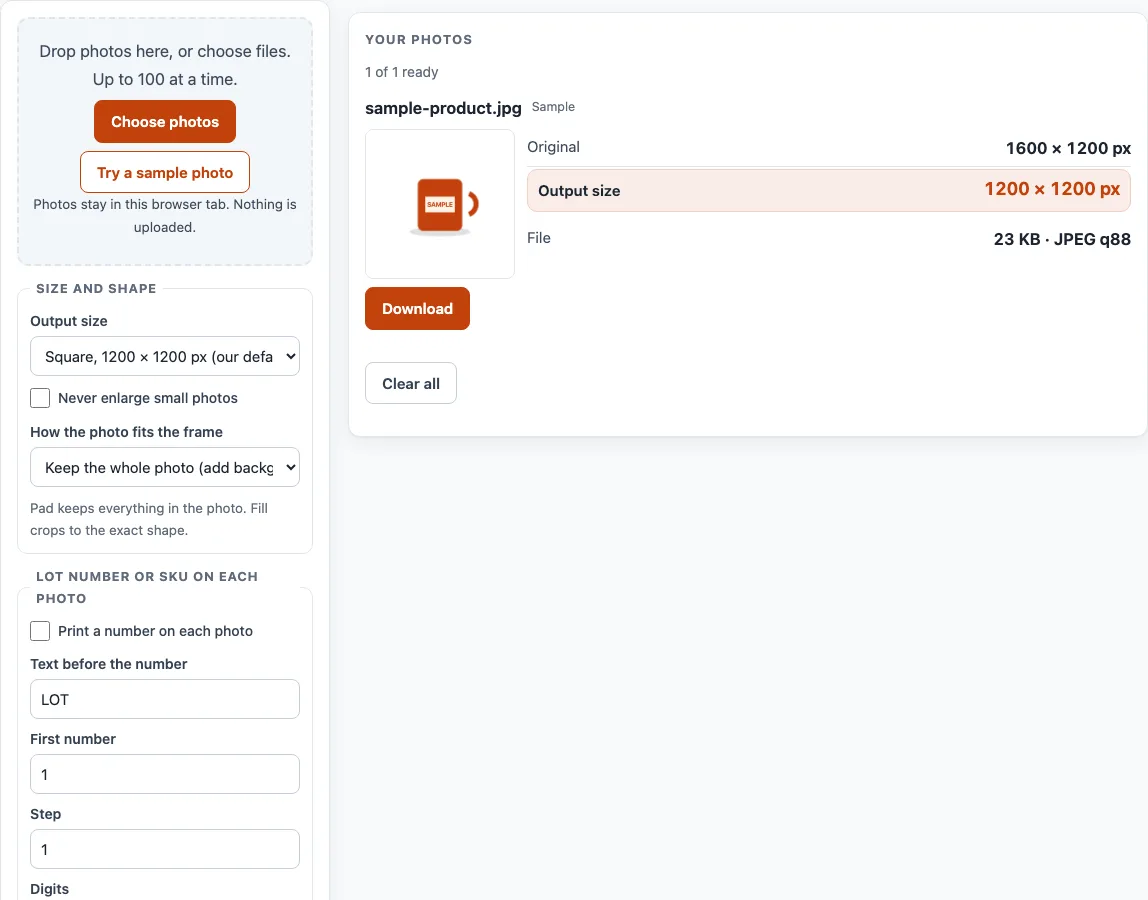This screenshot has width=1148, height=900.
Task: Select the 1 of 1 ready status
Action: (x=402, y=72)
